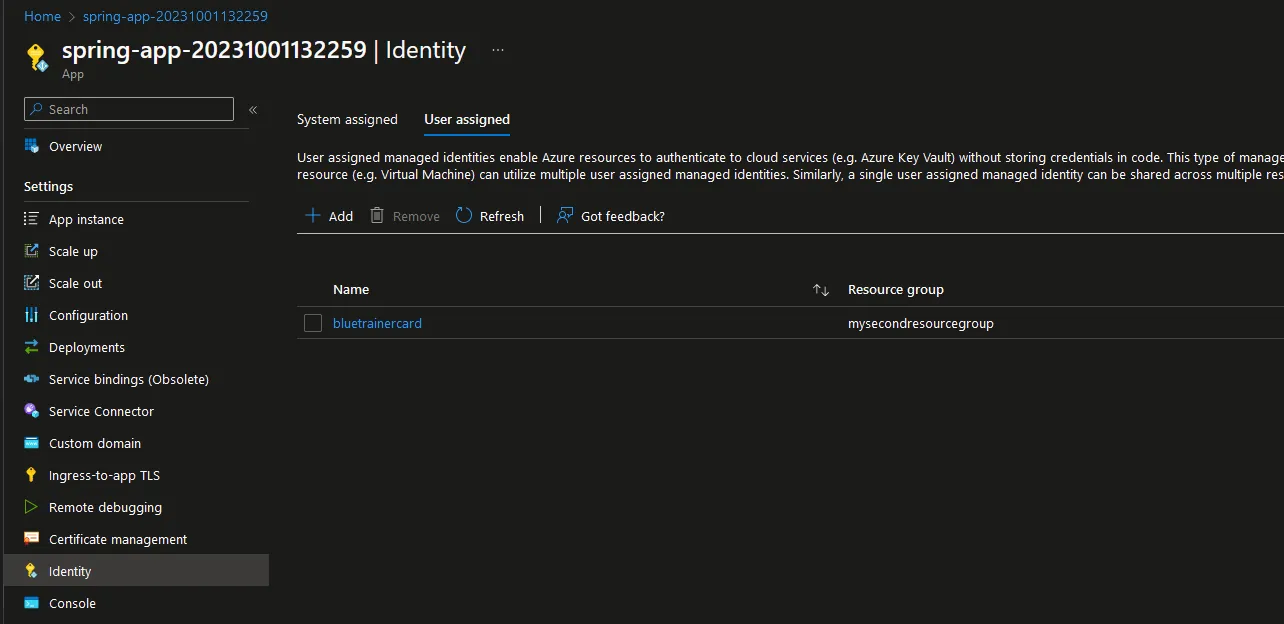Image resolution: width=1284 pixels, height=624 pixels.
Task: Collapse the sidebar with double chevron
Action: [253, 110]
